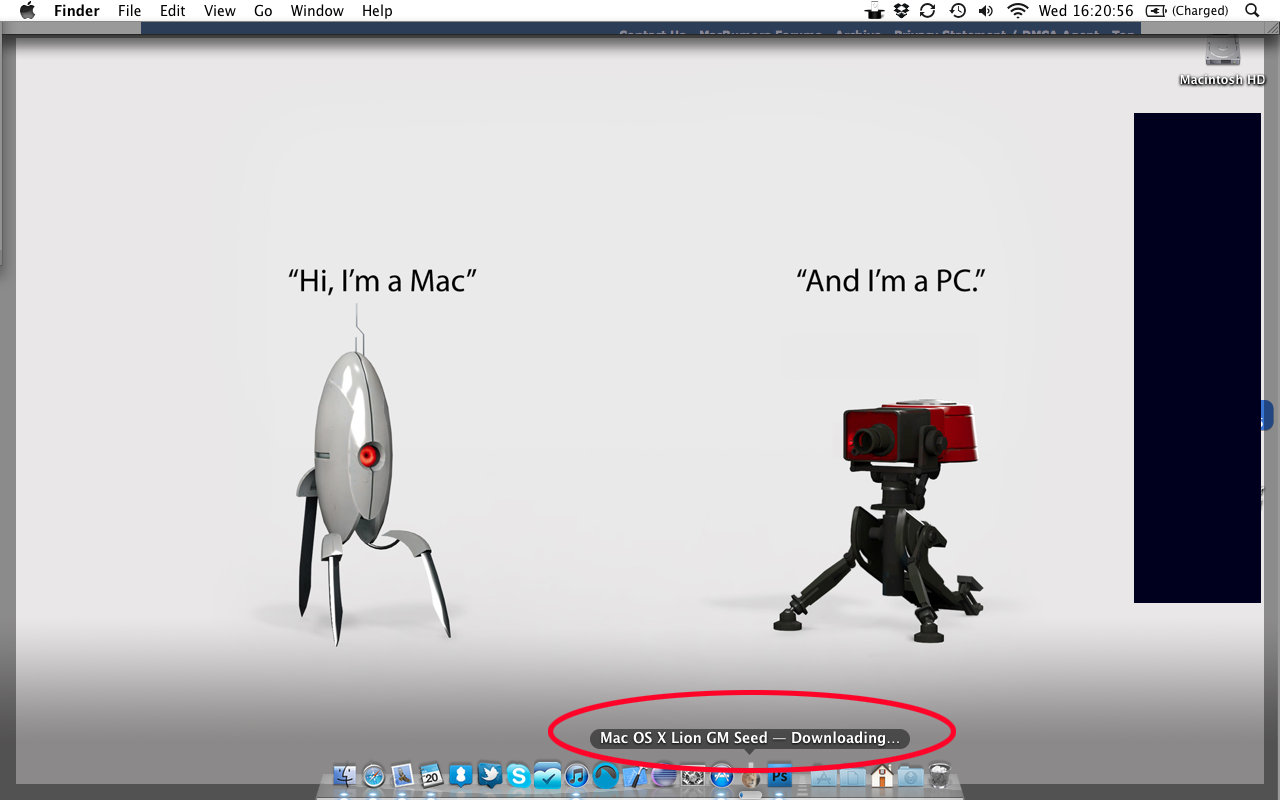This screenshot has height=800, width=1280.
Task: Click the Lion installer dock icon
Action: [x=750, y=778]
